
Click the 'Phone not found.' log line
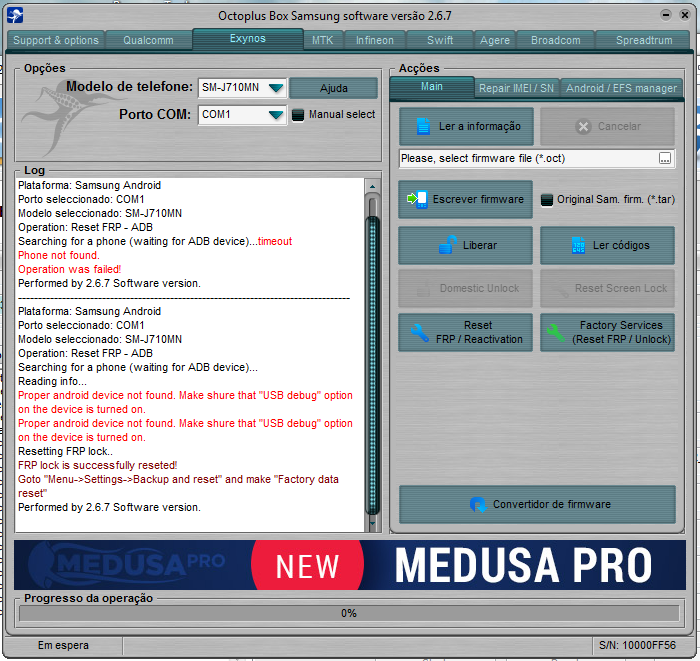coord(59,255)
